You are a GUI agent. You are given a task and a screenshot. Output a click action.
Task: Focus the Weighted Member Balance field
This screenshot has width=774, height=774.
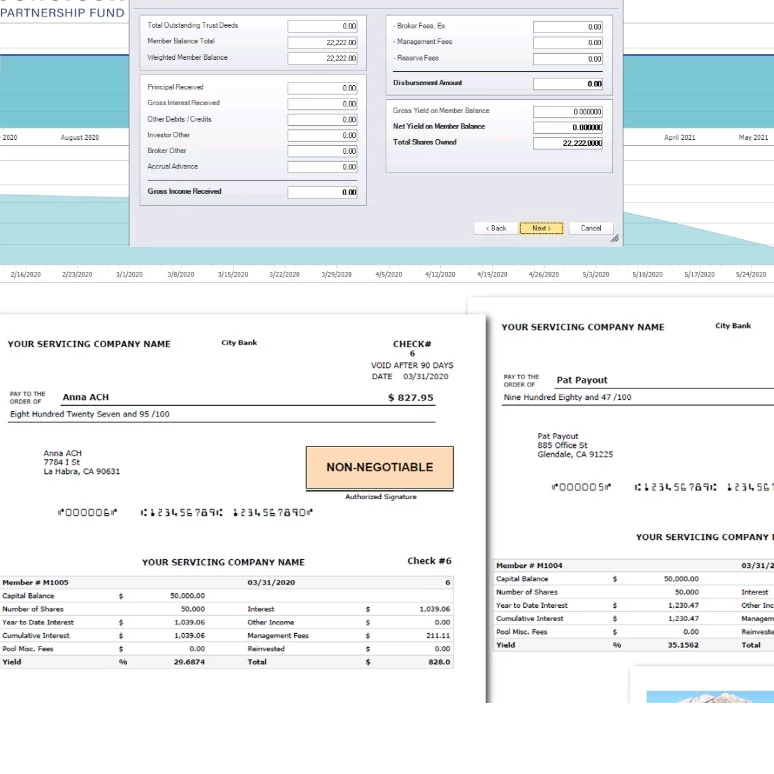pyautogui.click(x=322, y=58)
